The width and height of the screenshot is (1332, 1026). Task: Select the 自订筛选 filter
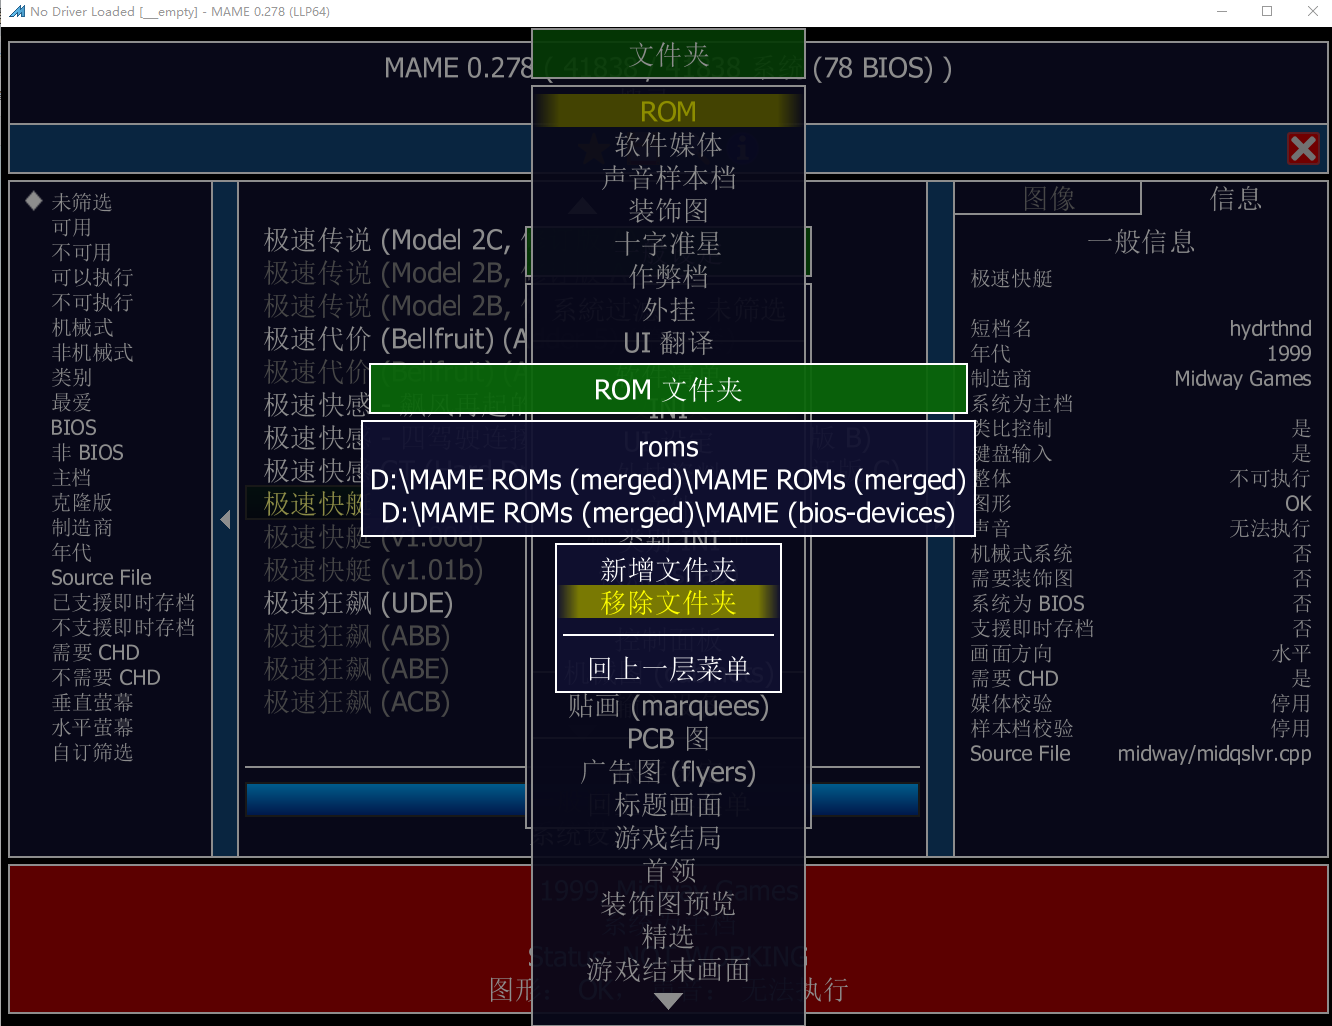click(x=92, y=752)
